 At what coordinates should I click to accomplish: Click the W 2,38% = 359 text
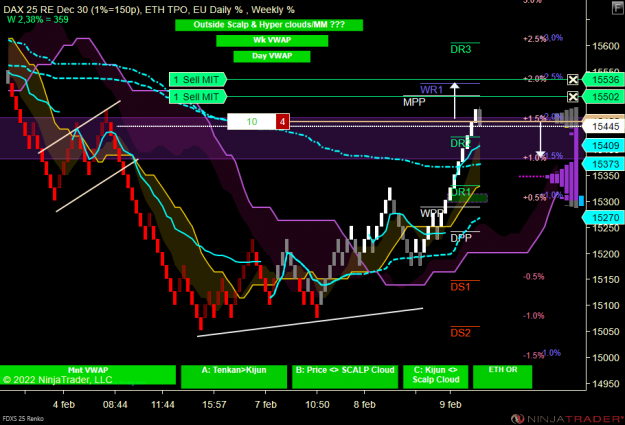[x=38, y=20]
